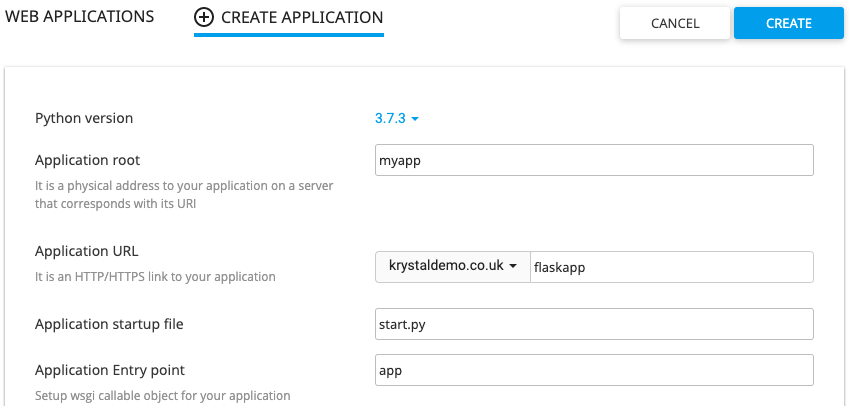850x406 pixels.
Task: Click the Application Entry point label
Action: (110, 370)
